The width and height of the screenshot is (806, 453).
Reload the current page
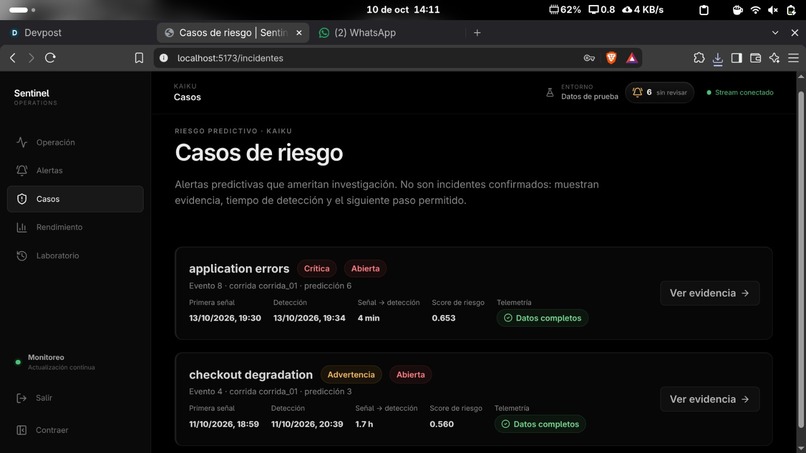pos(50,58)
